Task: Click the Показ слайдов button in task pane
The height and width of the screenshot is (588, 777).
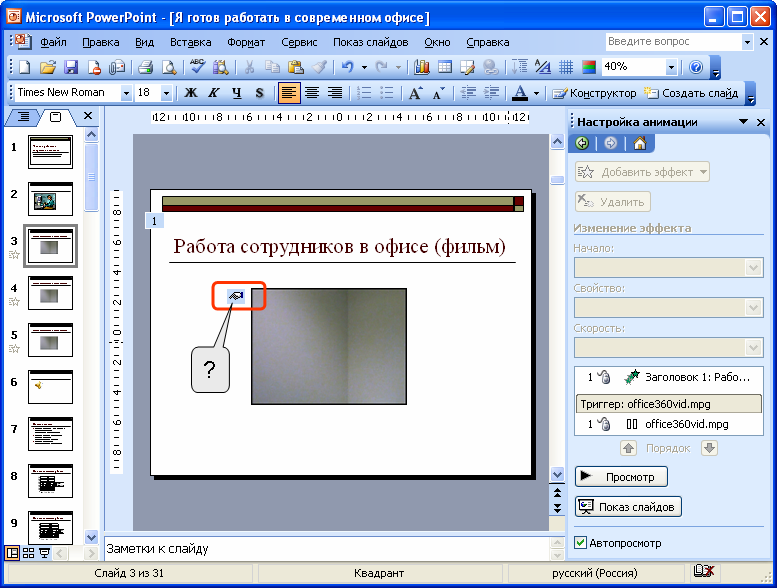Action: pyautogui.click(x=628, y=507)
